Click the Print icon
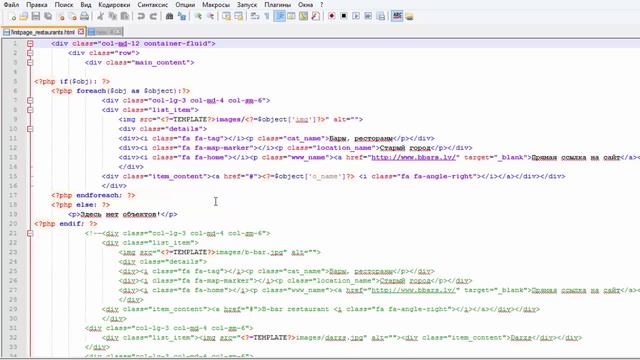The image size is (640, 360). click(x=84, y=16)
